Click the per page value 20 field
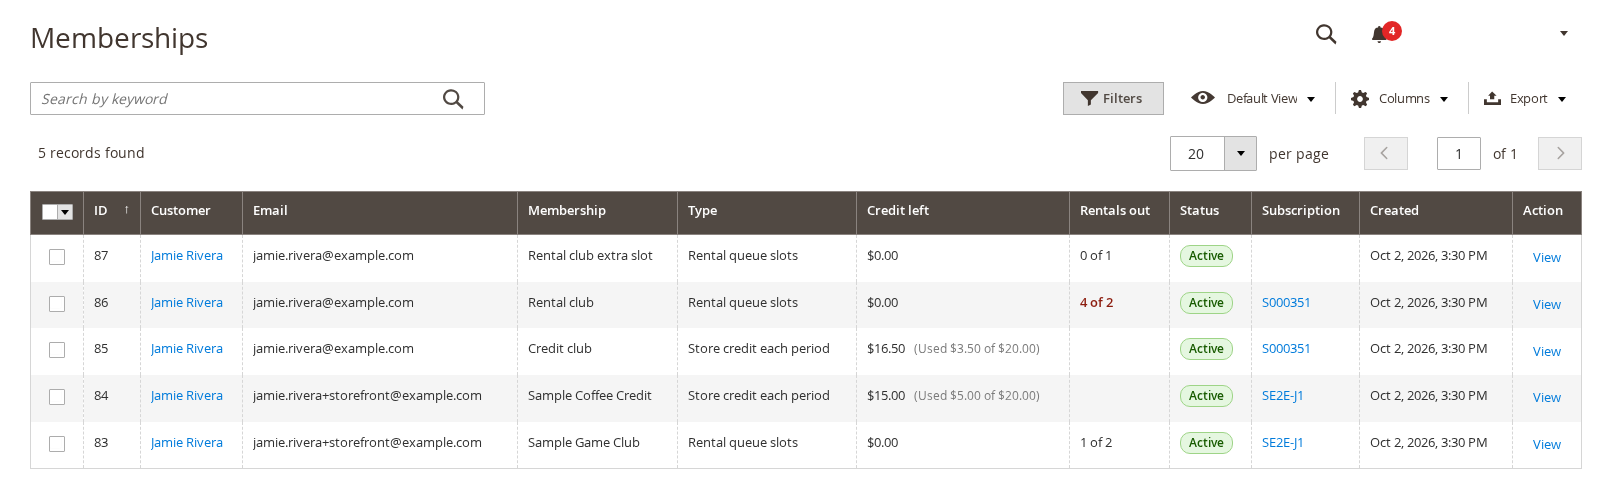 coord(1197,154)
